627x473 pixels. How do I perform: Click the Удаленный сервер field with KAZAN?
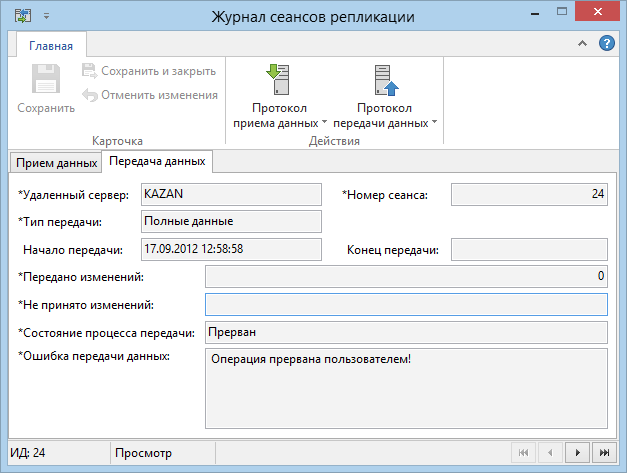coord(231,194)
